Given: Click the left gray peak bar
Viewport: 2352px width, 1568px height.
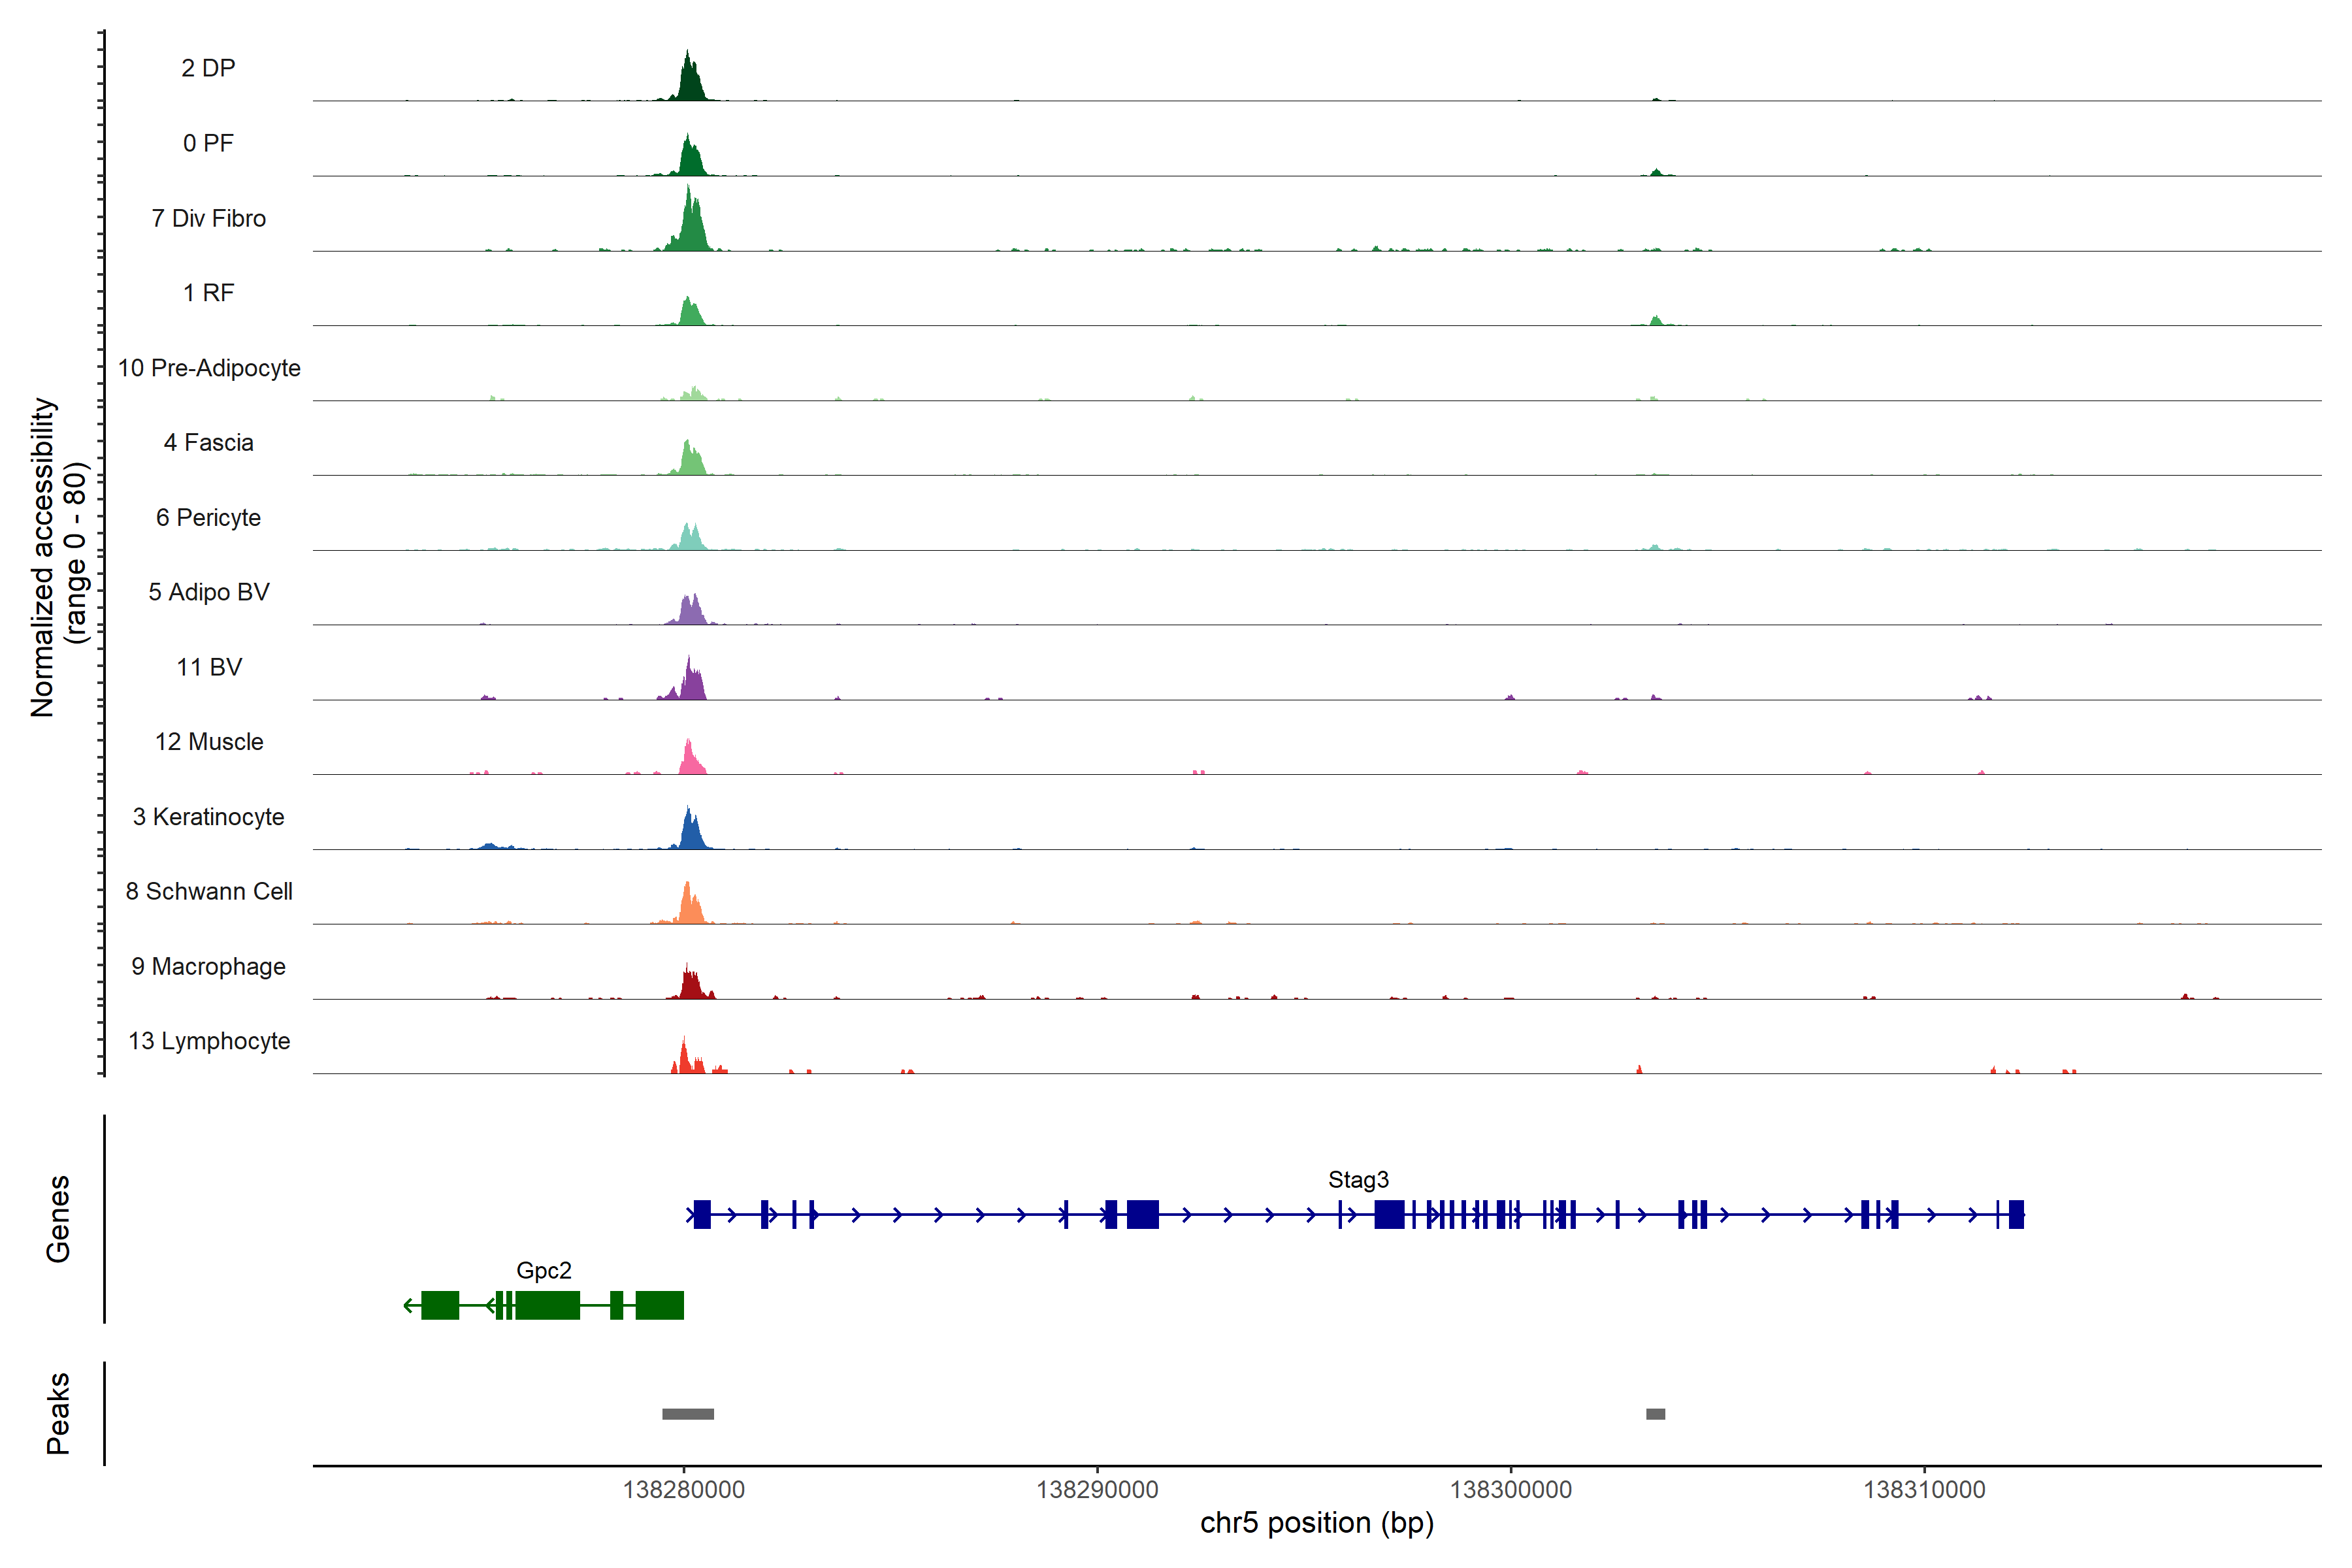Looking at the screenshot, I should point(688,1413).
